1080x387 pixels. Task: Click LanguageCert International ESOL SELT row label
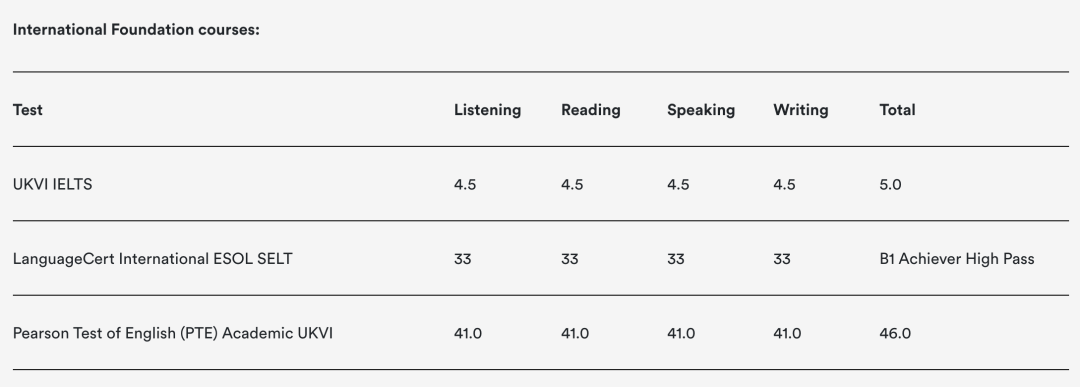coord(153,259)
